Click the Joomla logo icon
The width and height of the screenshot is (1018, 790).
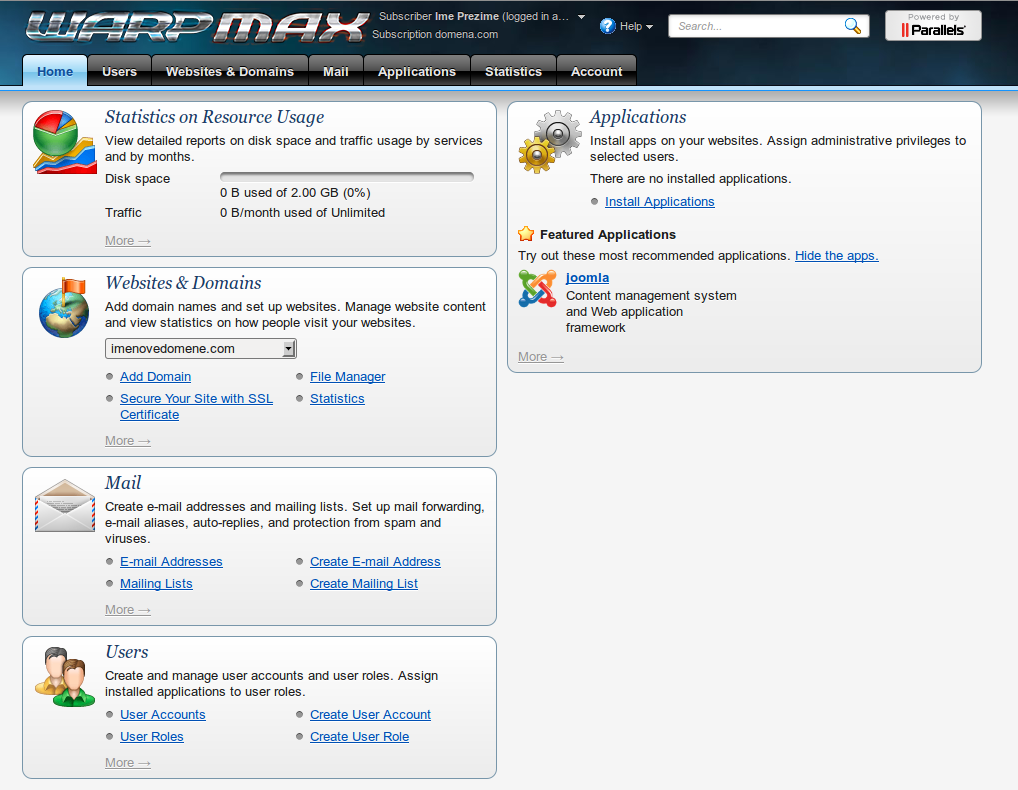click(537, 289)
